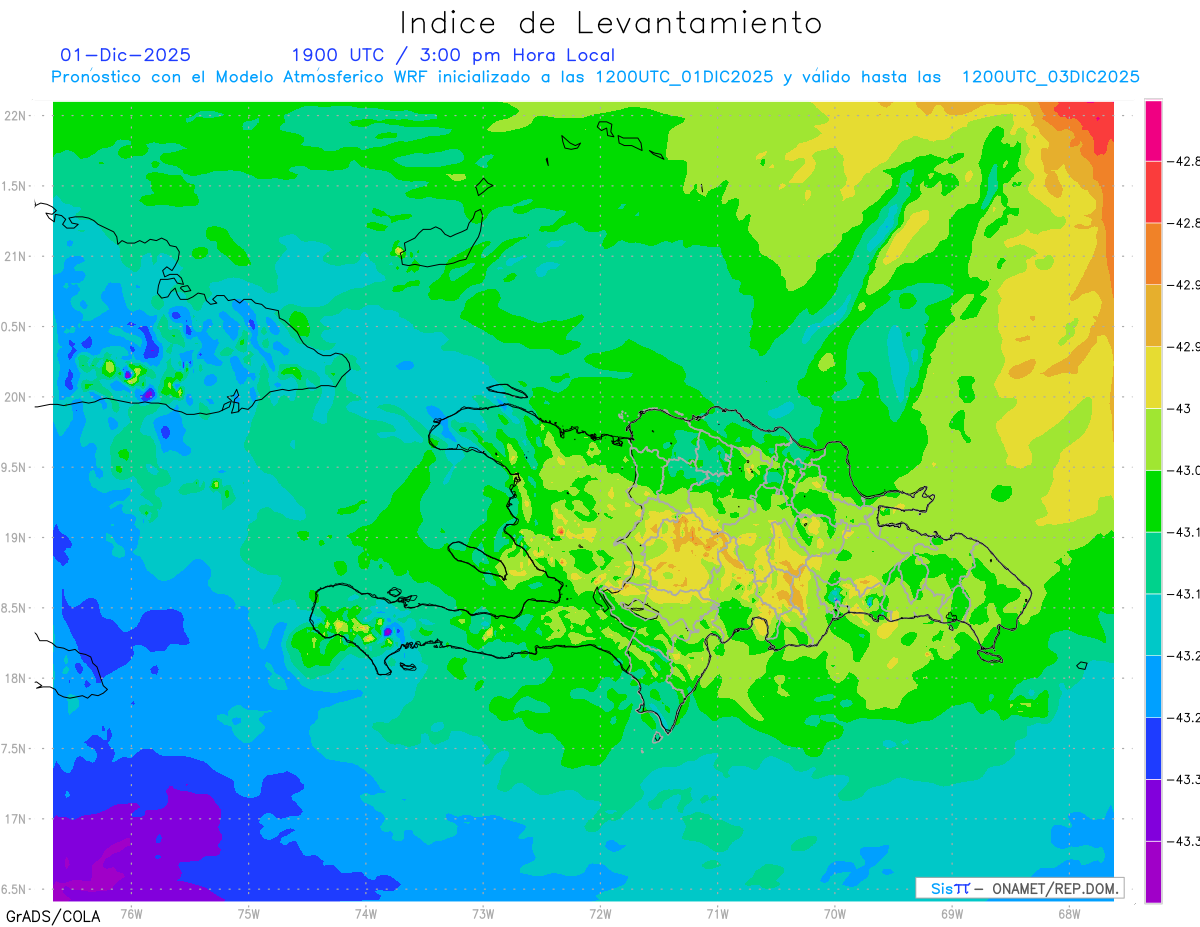The image size is (1200, 927).
Task: Click the title 'Indice de Levantamiento'
Action: click(611, 22)
